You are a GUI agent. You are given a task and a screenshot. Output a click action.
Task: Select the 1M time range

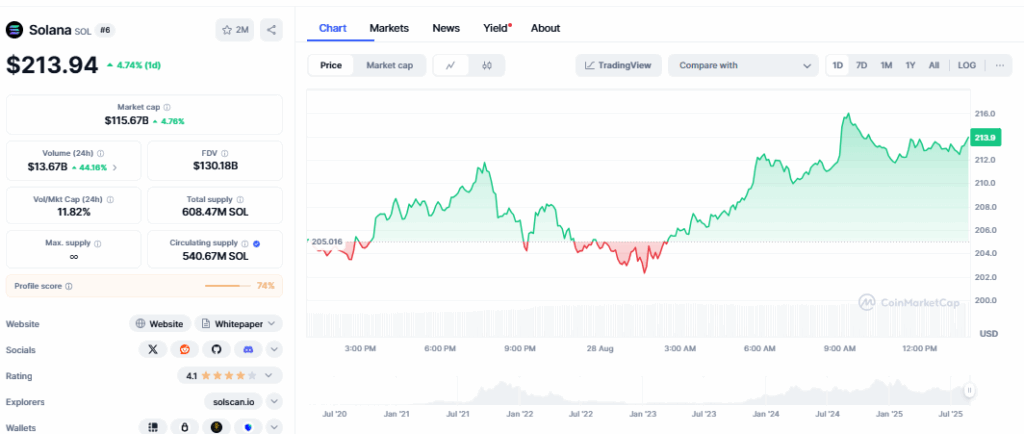coord(886,65)
